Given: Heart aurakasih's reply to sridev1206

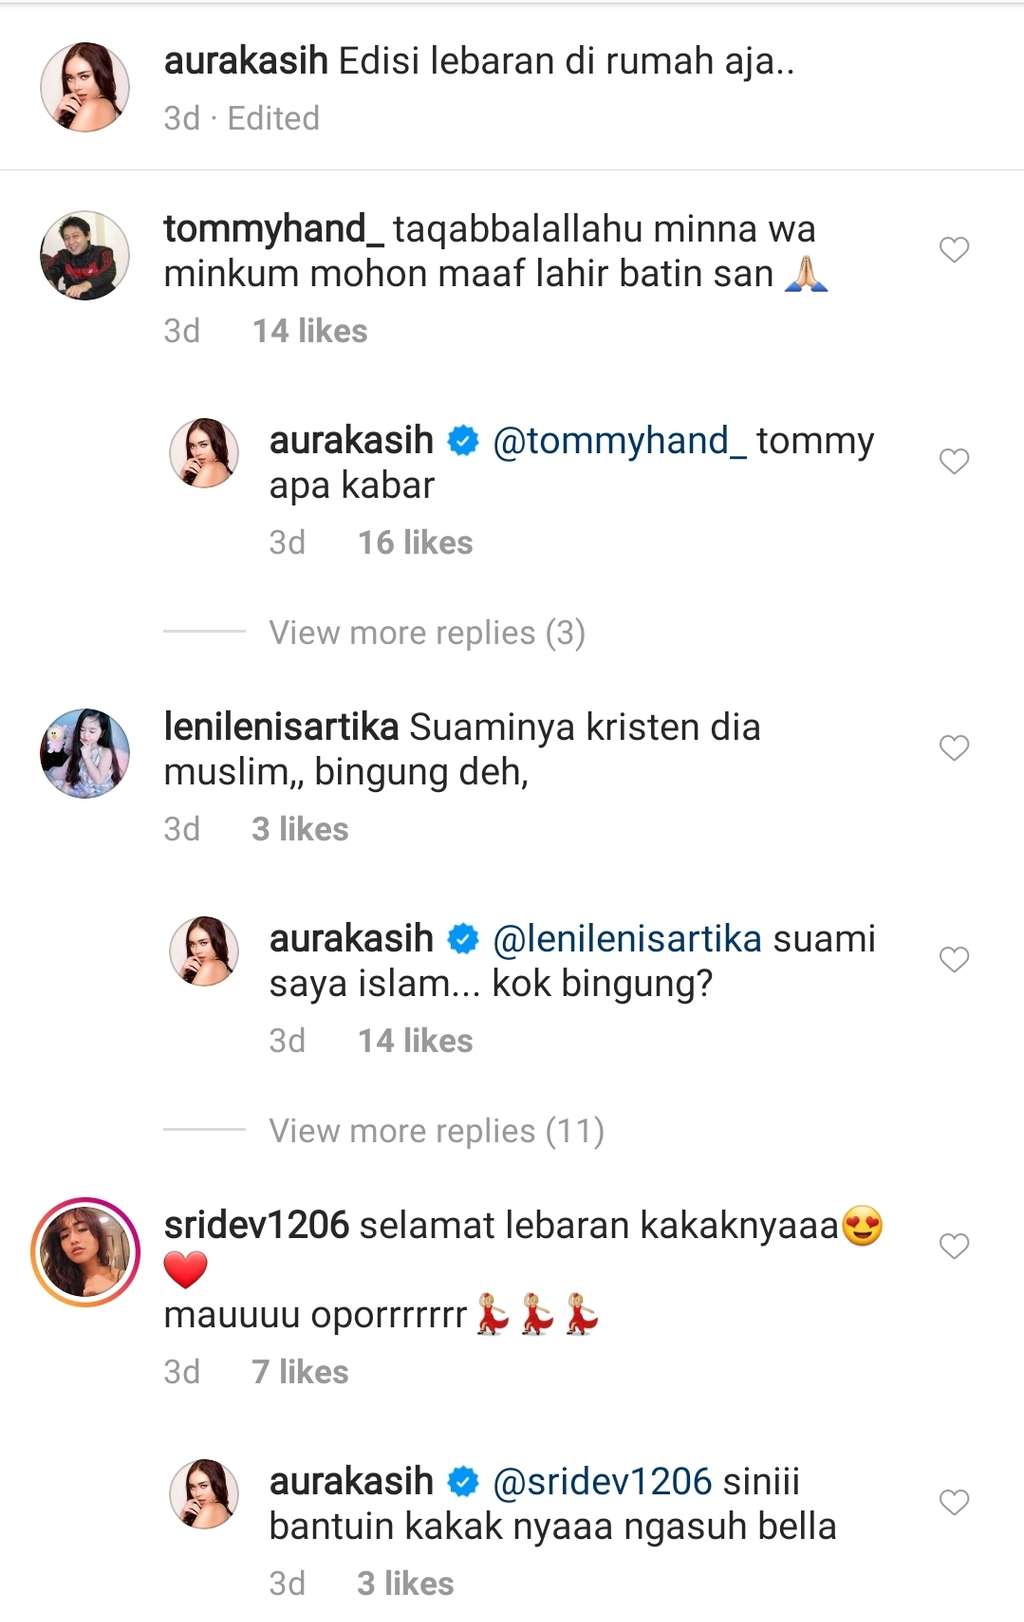Looking at the screenshot, I should coord(954,1501).
